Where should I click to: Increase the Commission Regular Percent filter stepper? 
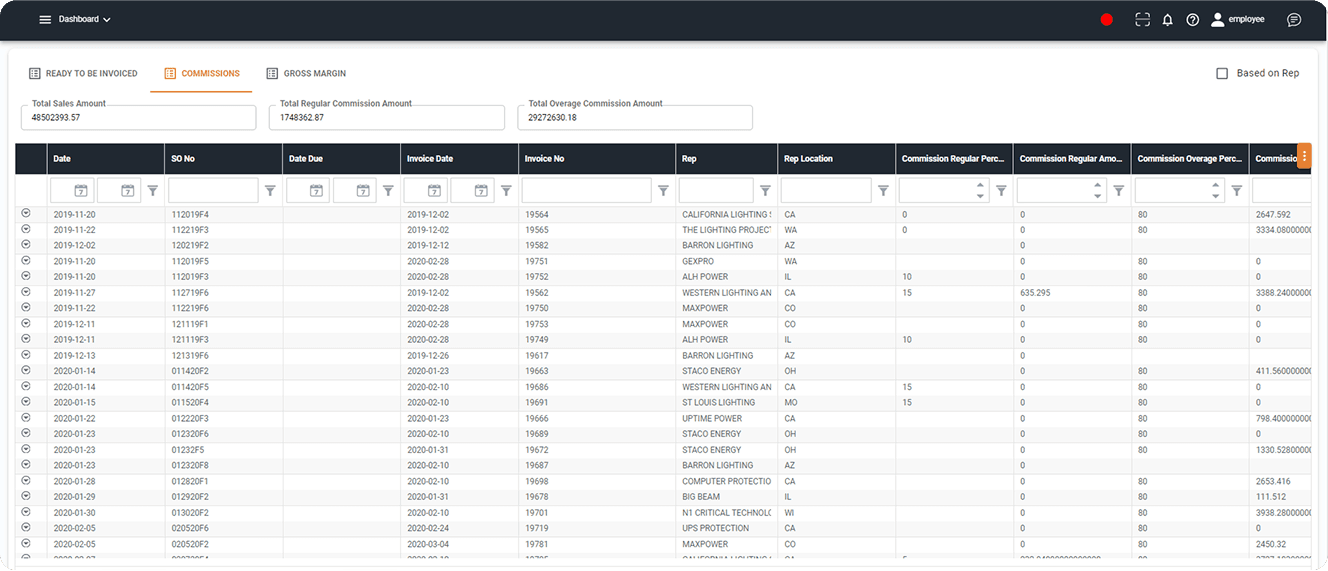(x=980, y=185)
